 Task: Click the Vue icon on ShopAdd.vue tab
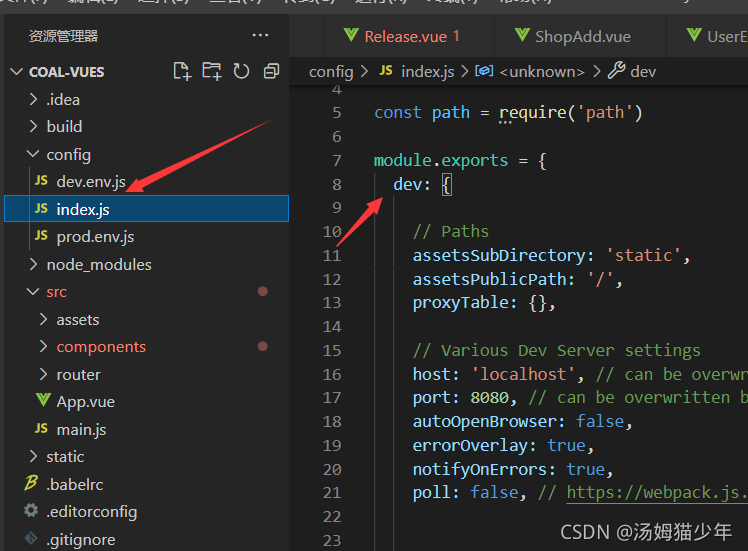click(522, 35)
